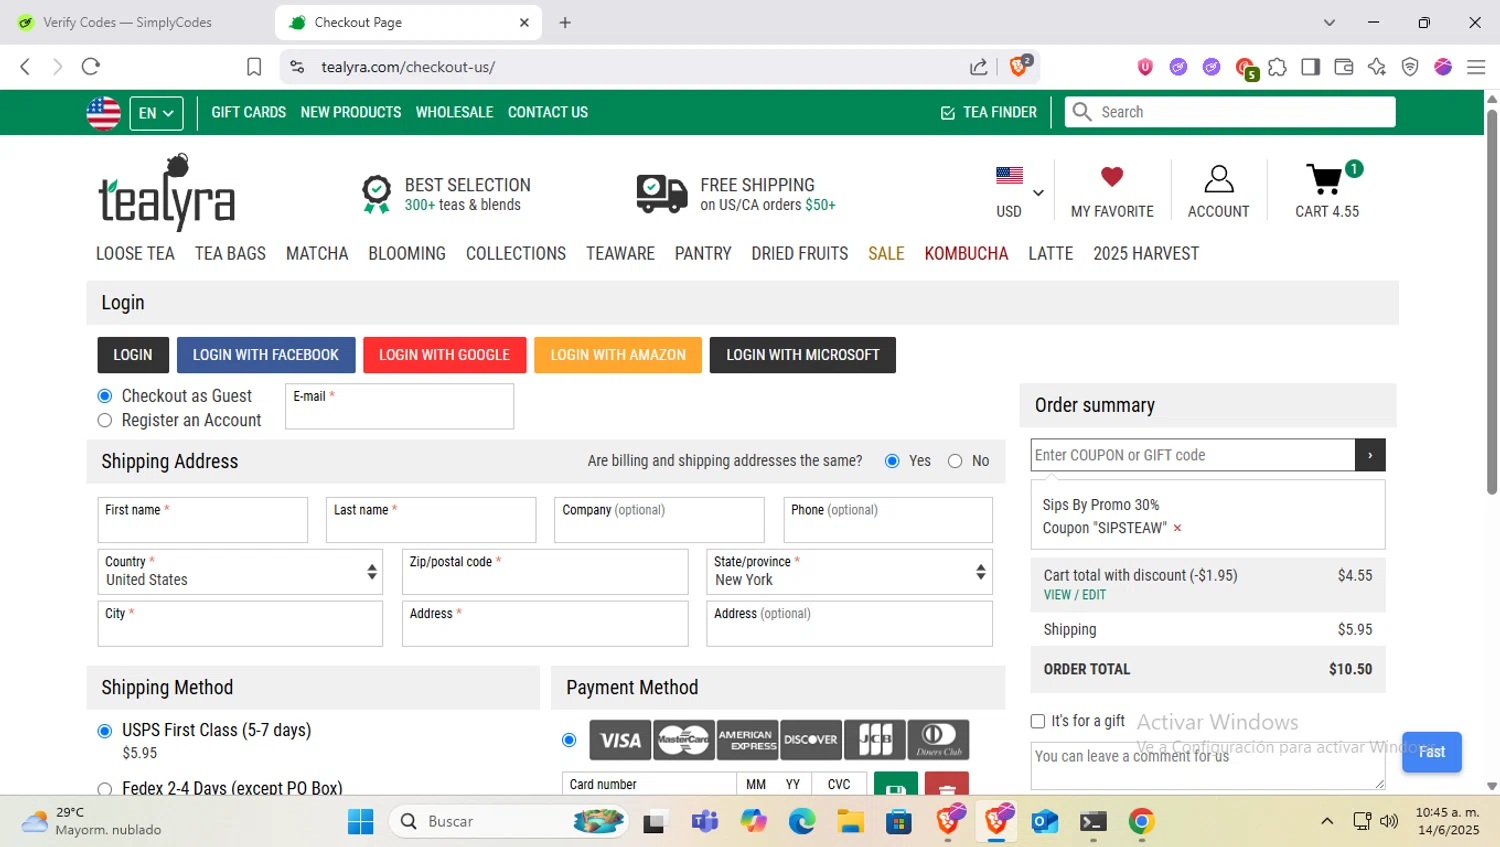This screenshot has height=847, width=1500.
Task: Expand the USD currency dropdown
Action: pos(1038,193)
